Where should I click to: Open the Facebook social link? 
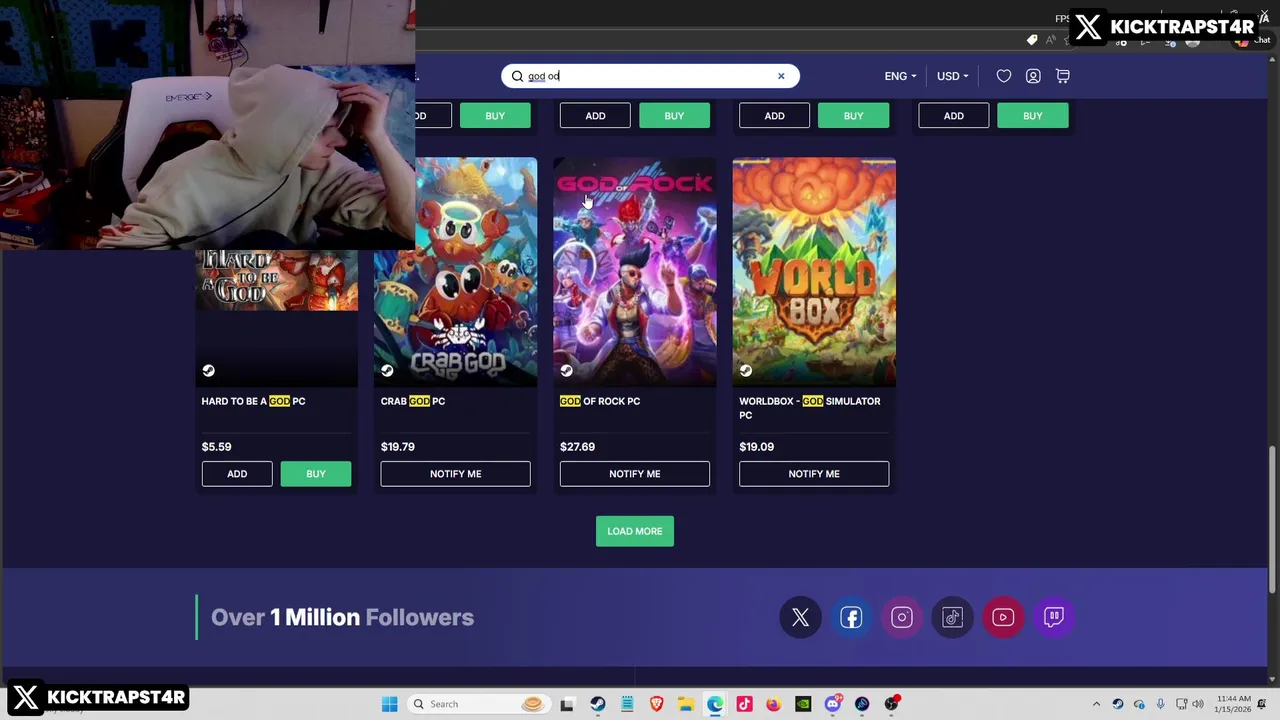pos(851,617)
